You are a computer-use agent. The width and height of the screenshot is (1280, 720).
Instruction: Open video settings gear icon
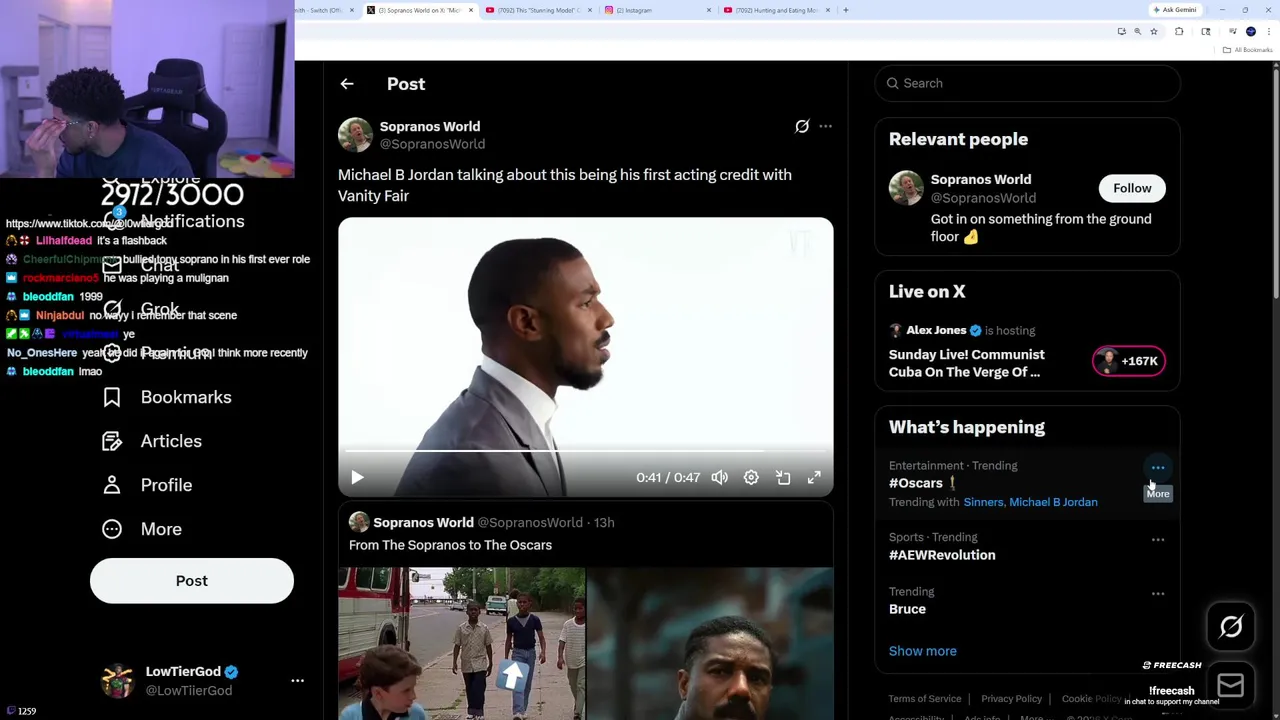click(751, 478)
